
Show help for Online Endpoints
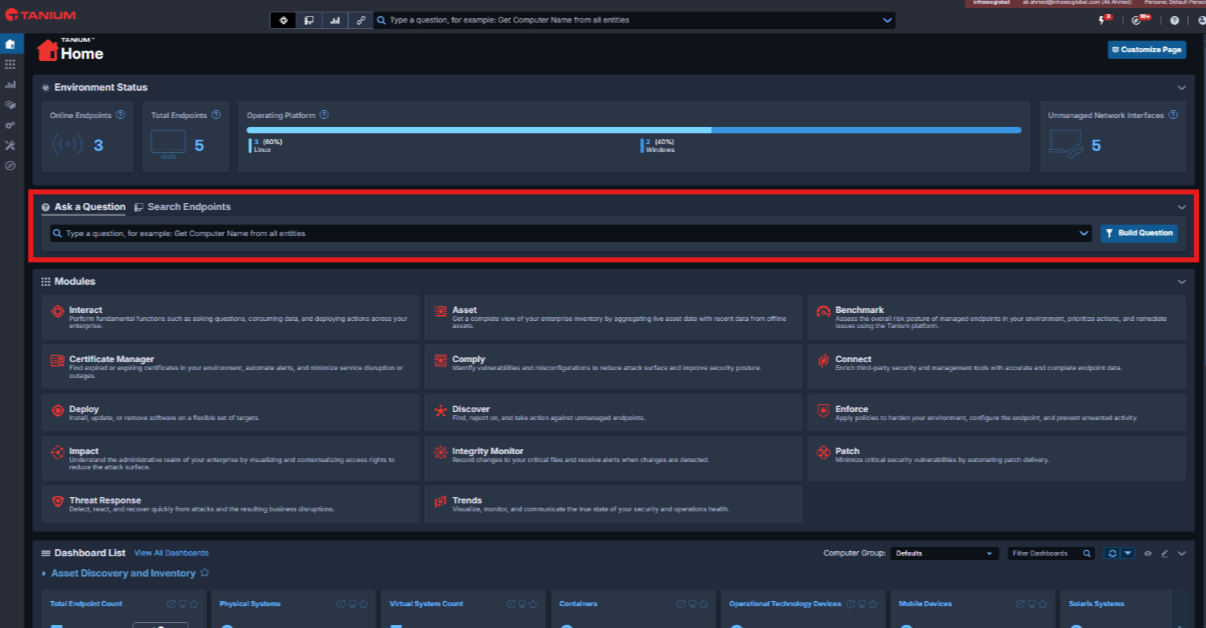[120, 115]
